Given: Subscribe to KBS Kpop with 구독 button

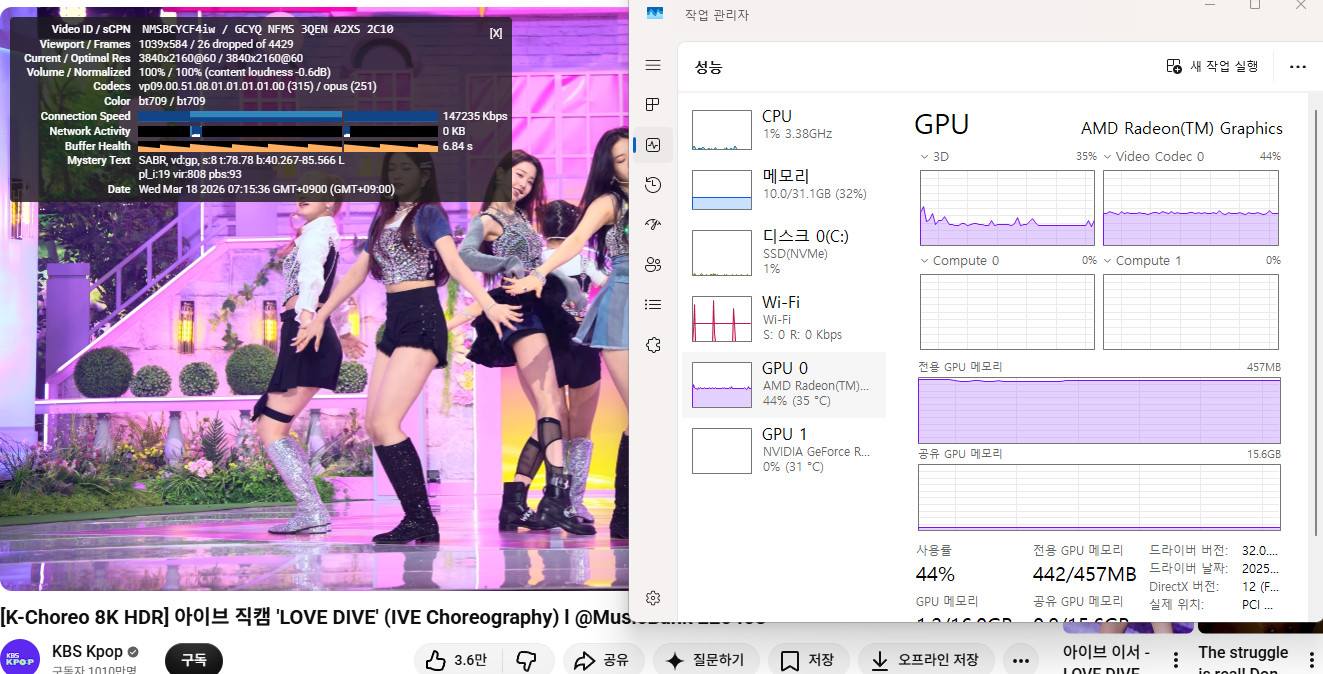Looking at the screenshot, I should (x=193, y=660).
